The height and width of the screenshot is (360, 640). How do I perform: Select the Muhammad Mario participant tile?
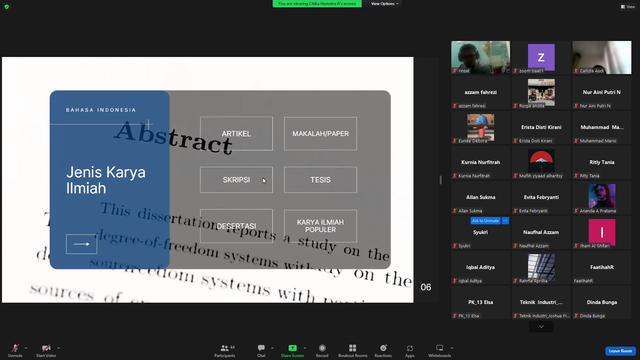click(x=602, y=128)
